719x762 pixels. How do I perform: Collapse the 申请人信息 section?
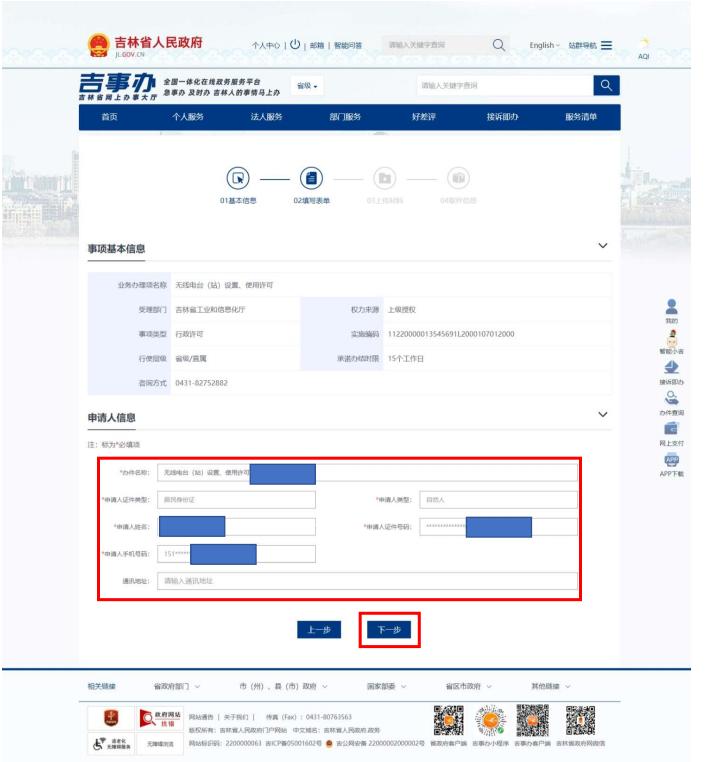pyautogui.click(x=602, y=414)
